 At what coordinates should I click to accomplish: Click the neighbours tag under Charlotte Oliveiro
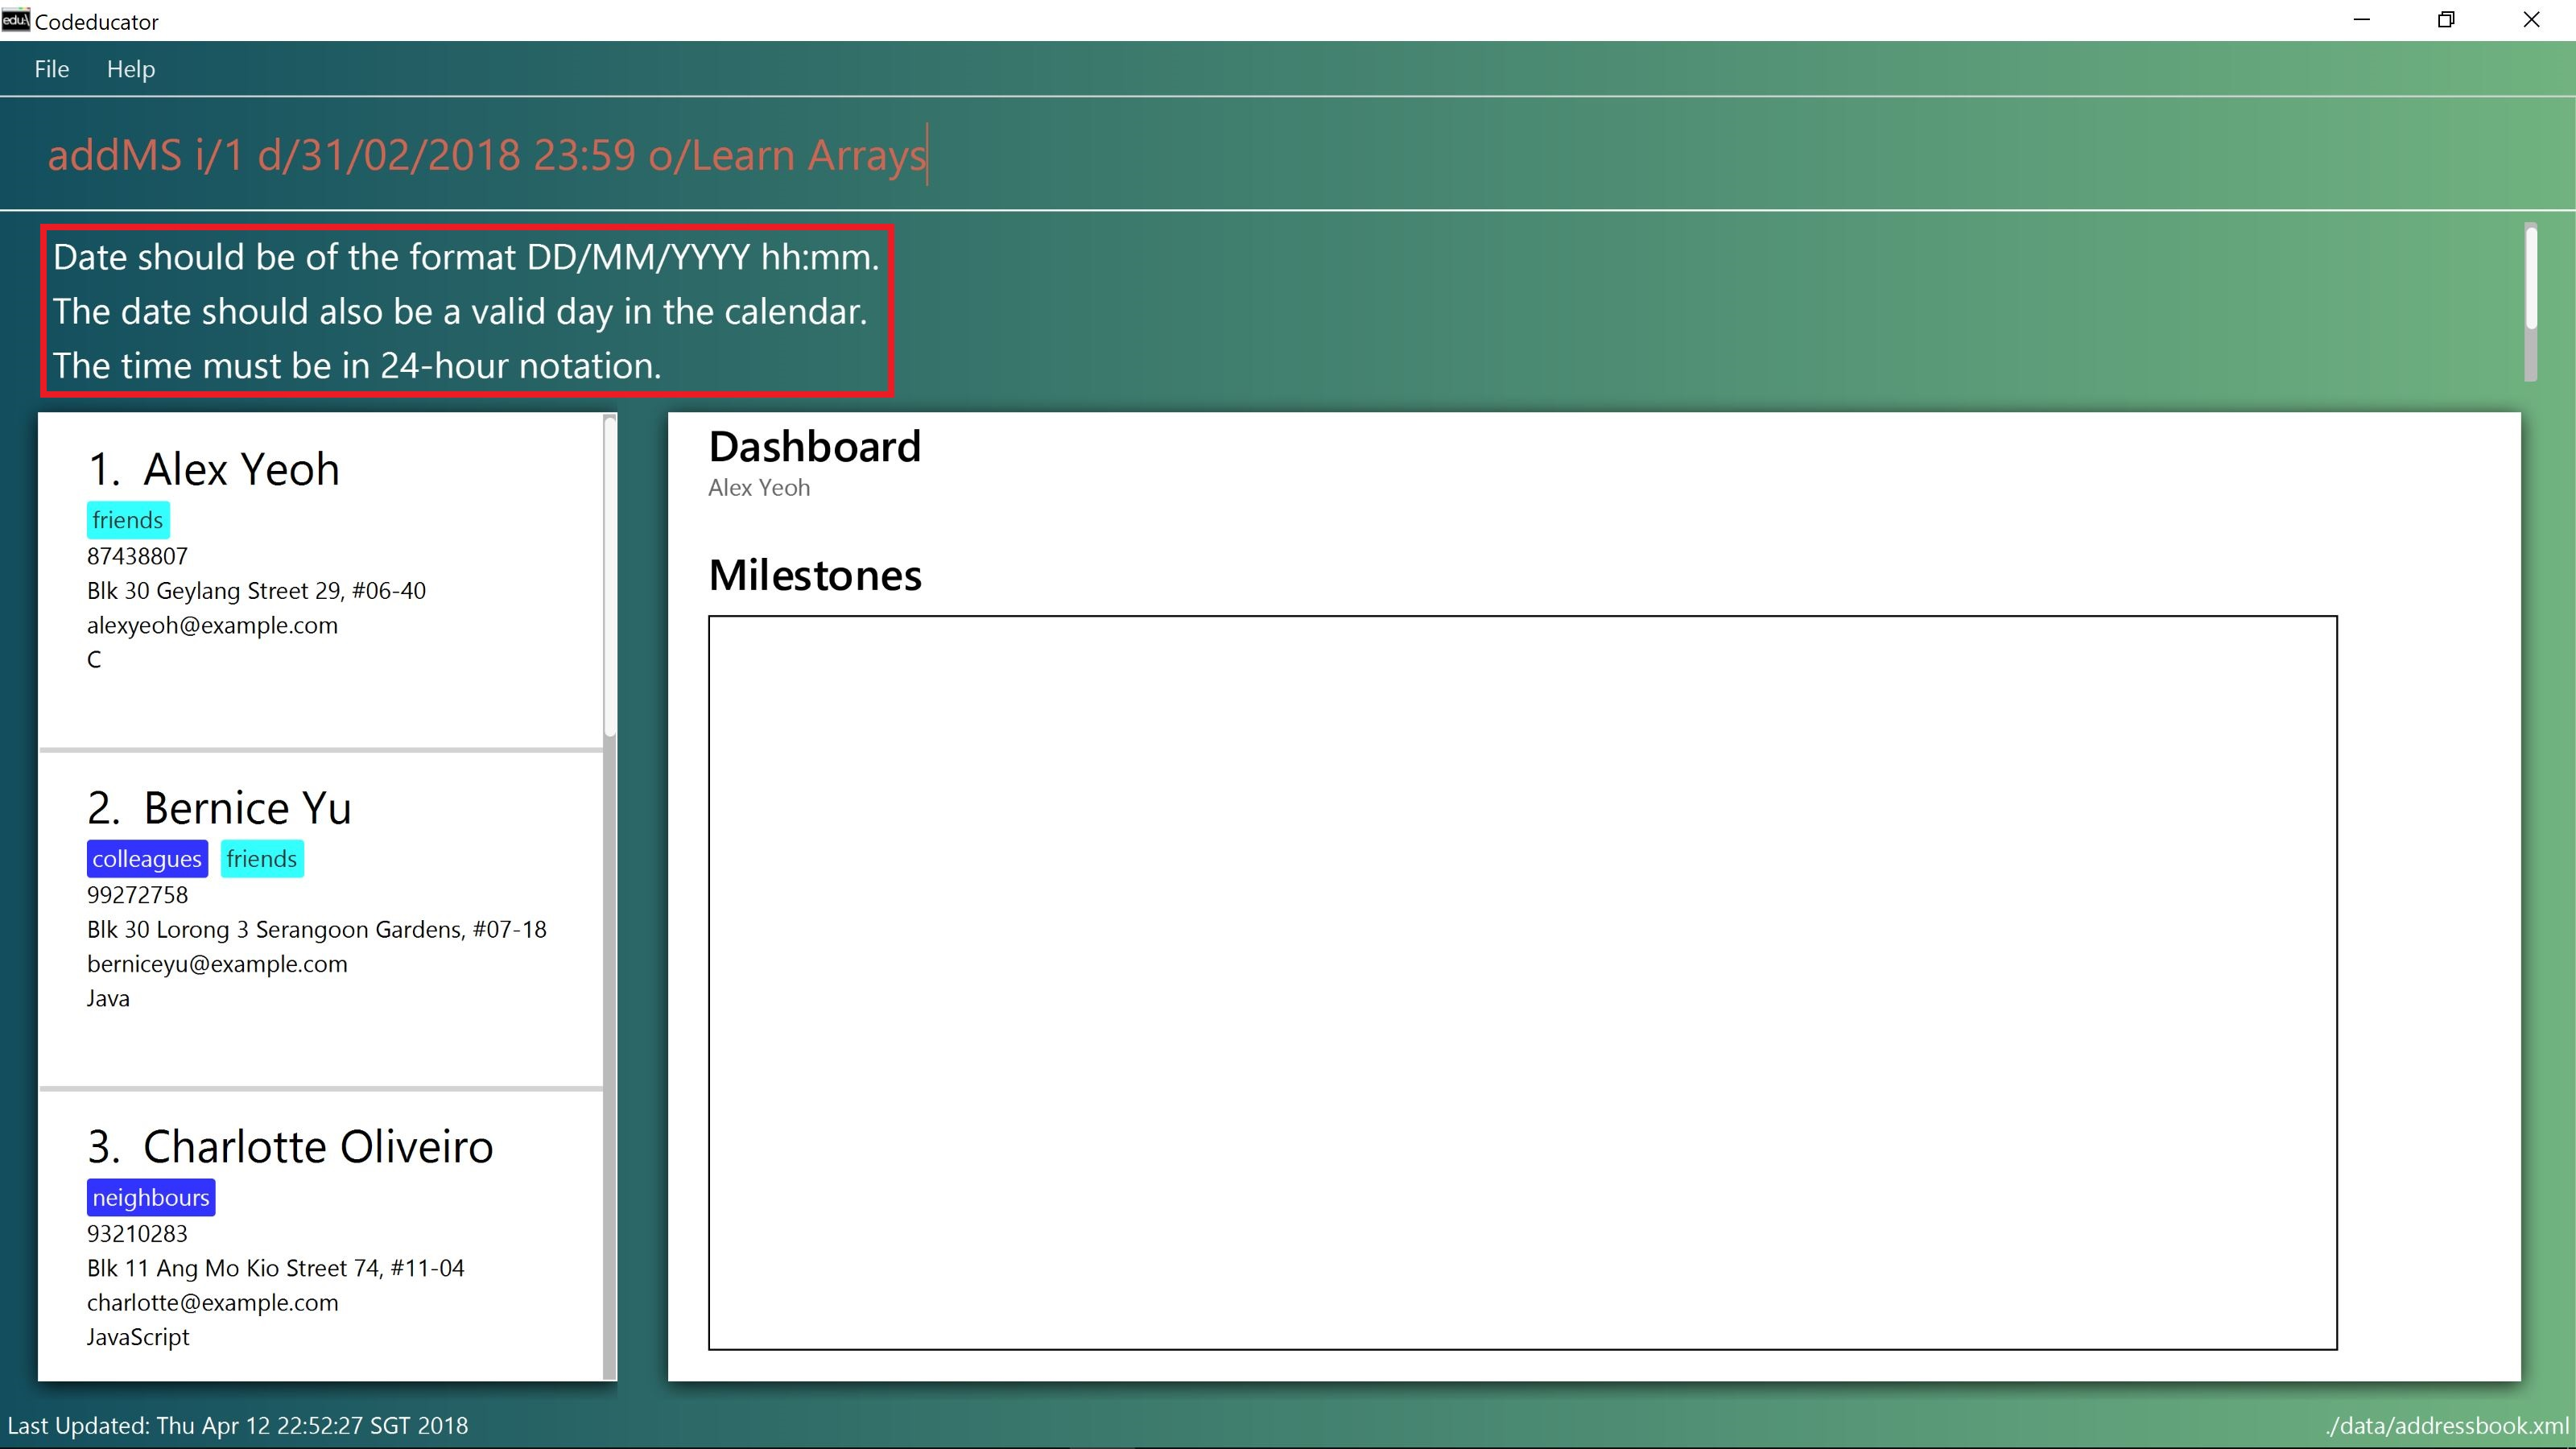[151, 1197]
